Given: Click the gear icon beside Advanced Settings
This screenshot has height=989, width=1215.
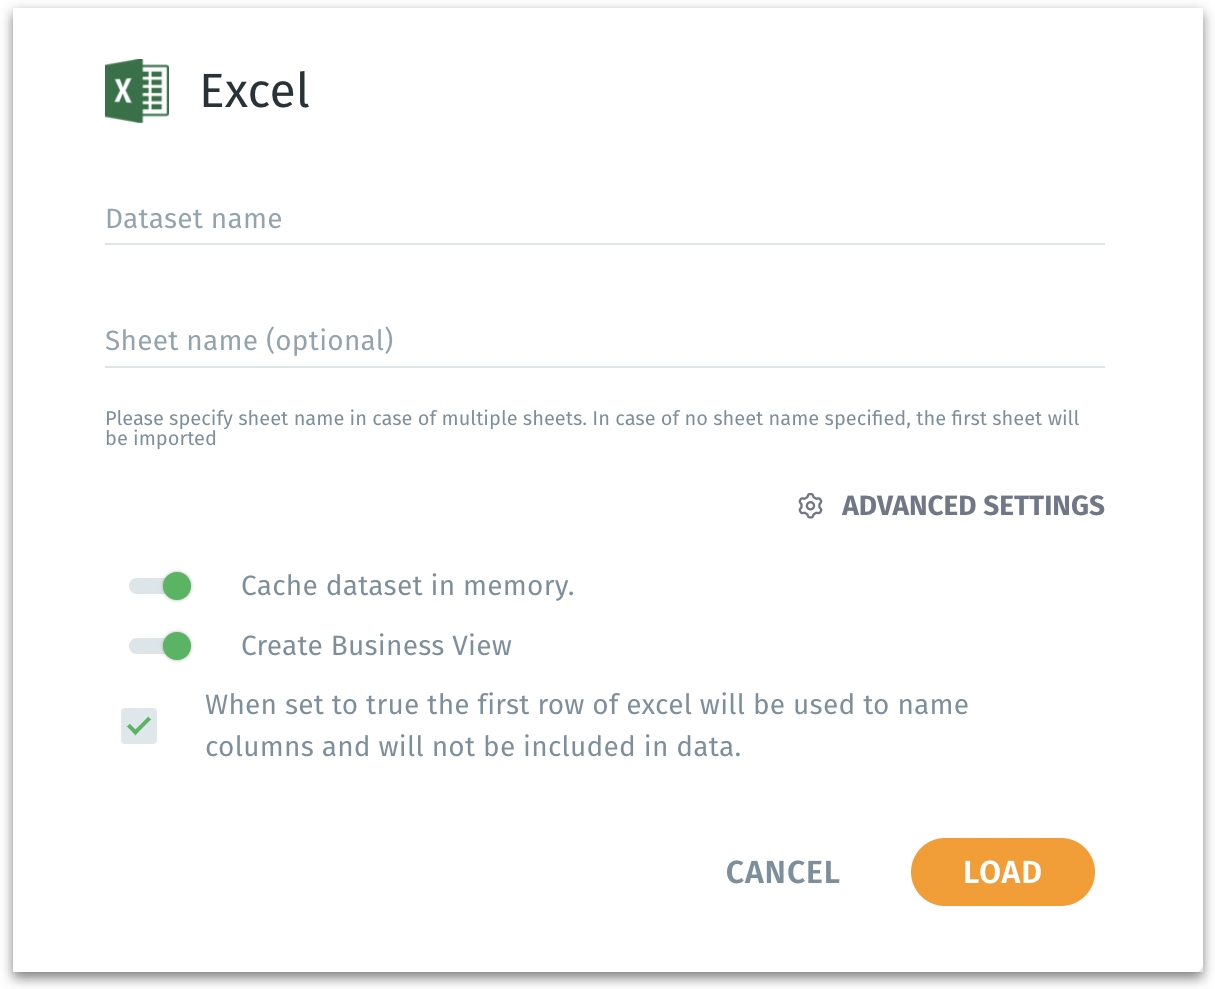Looking at the screenshot, I should [x=810, y=506].
